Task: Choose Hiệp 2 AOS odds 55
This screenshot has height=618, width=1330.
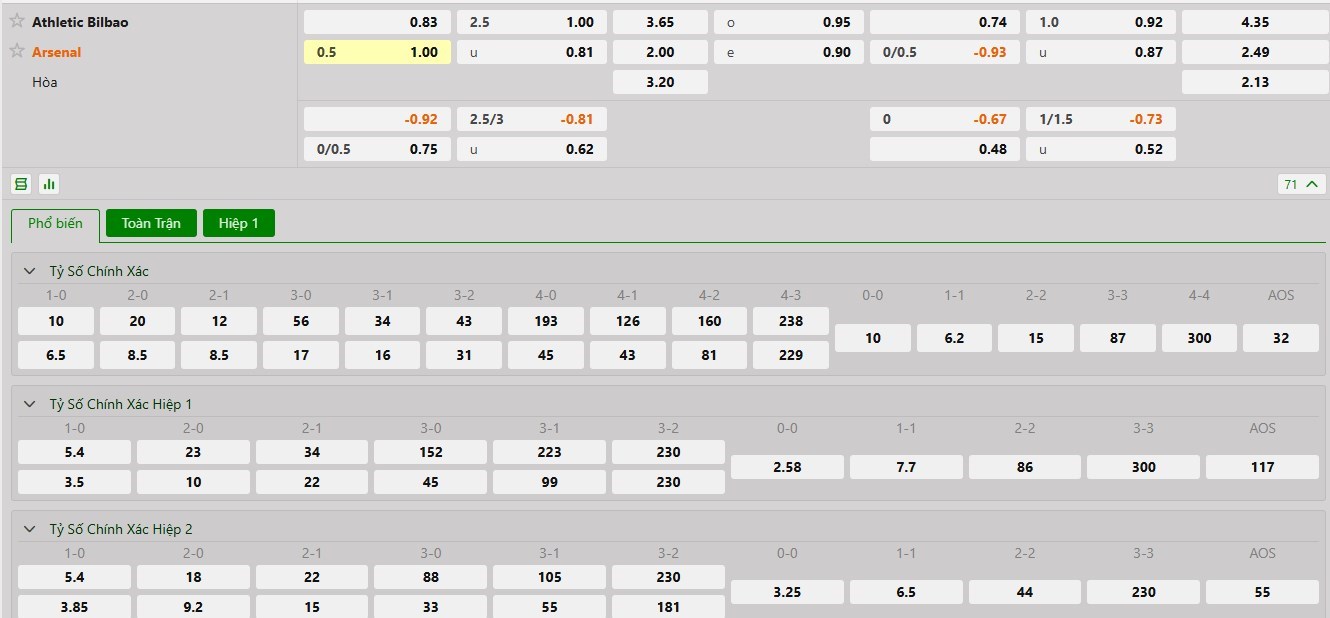Action: 1263,592
